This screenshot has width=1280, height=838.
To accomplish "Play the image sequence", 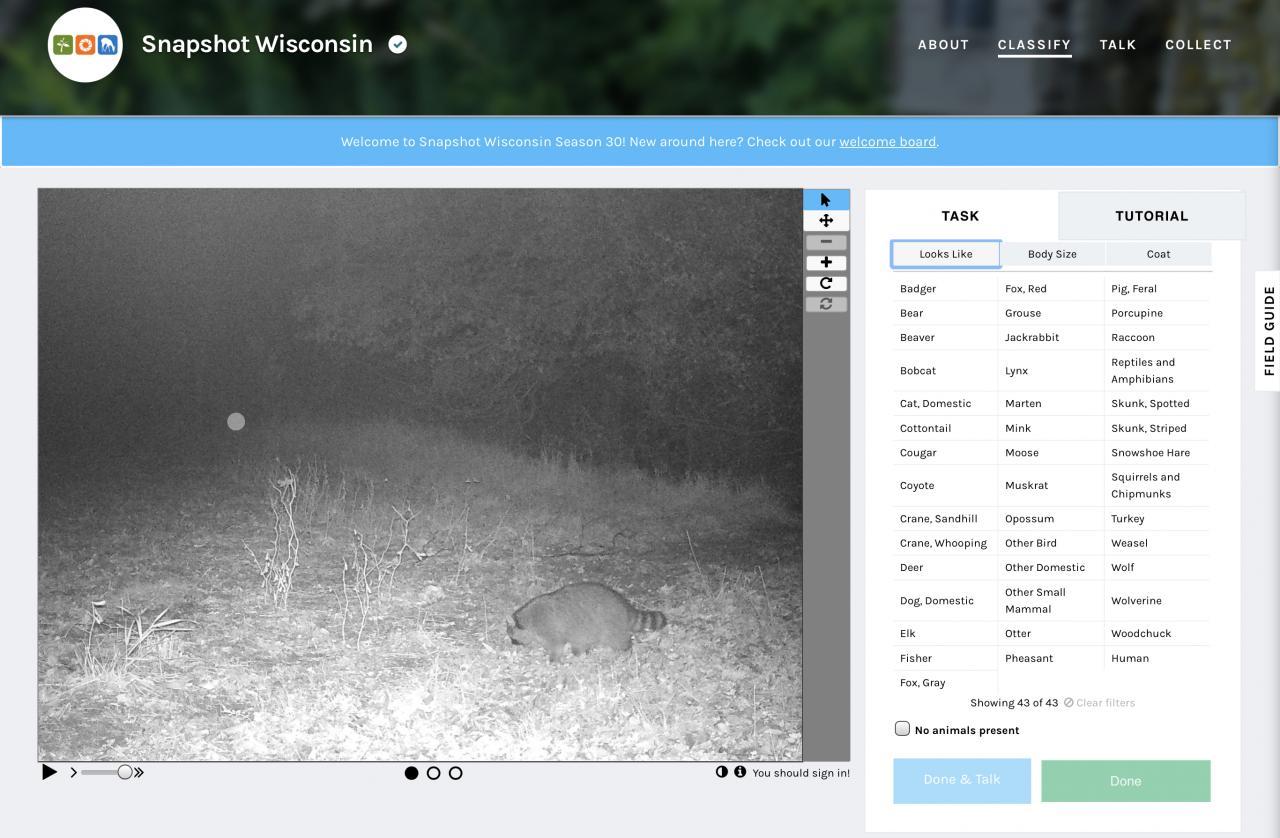I will (x=49, y=772).
